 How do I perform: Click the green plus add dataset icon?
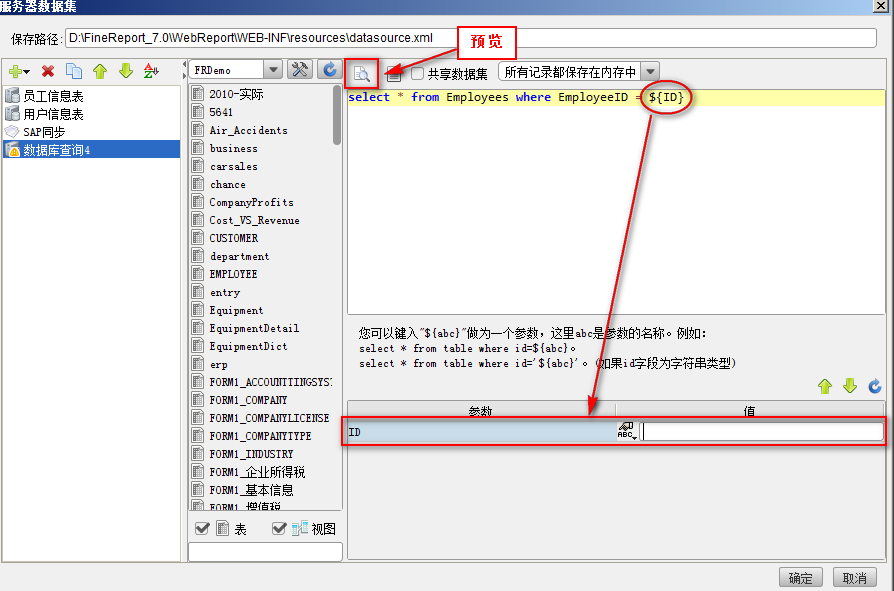click(19, 71)
